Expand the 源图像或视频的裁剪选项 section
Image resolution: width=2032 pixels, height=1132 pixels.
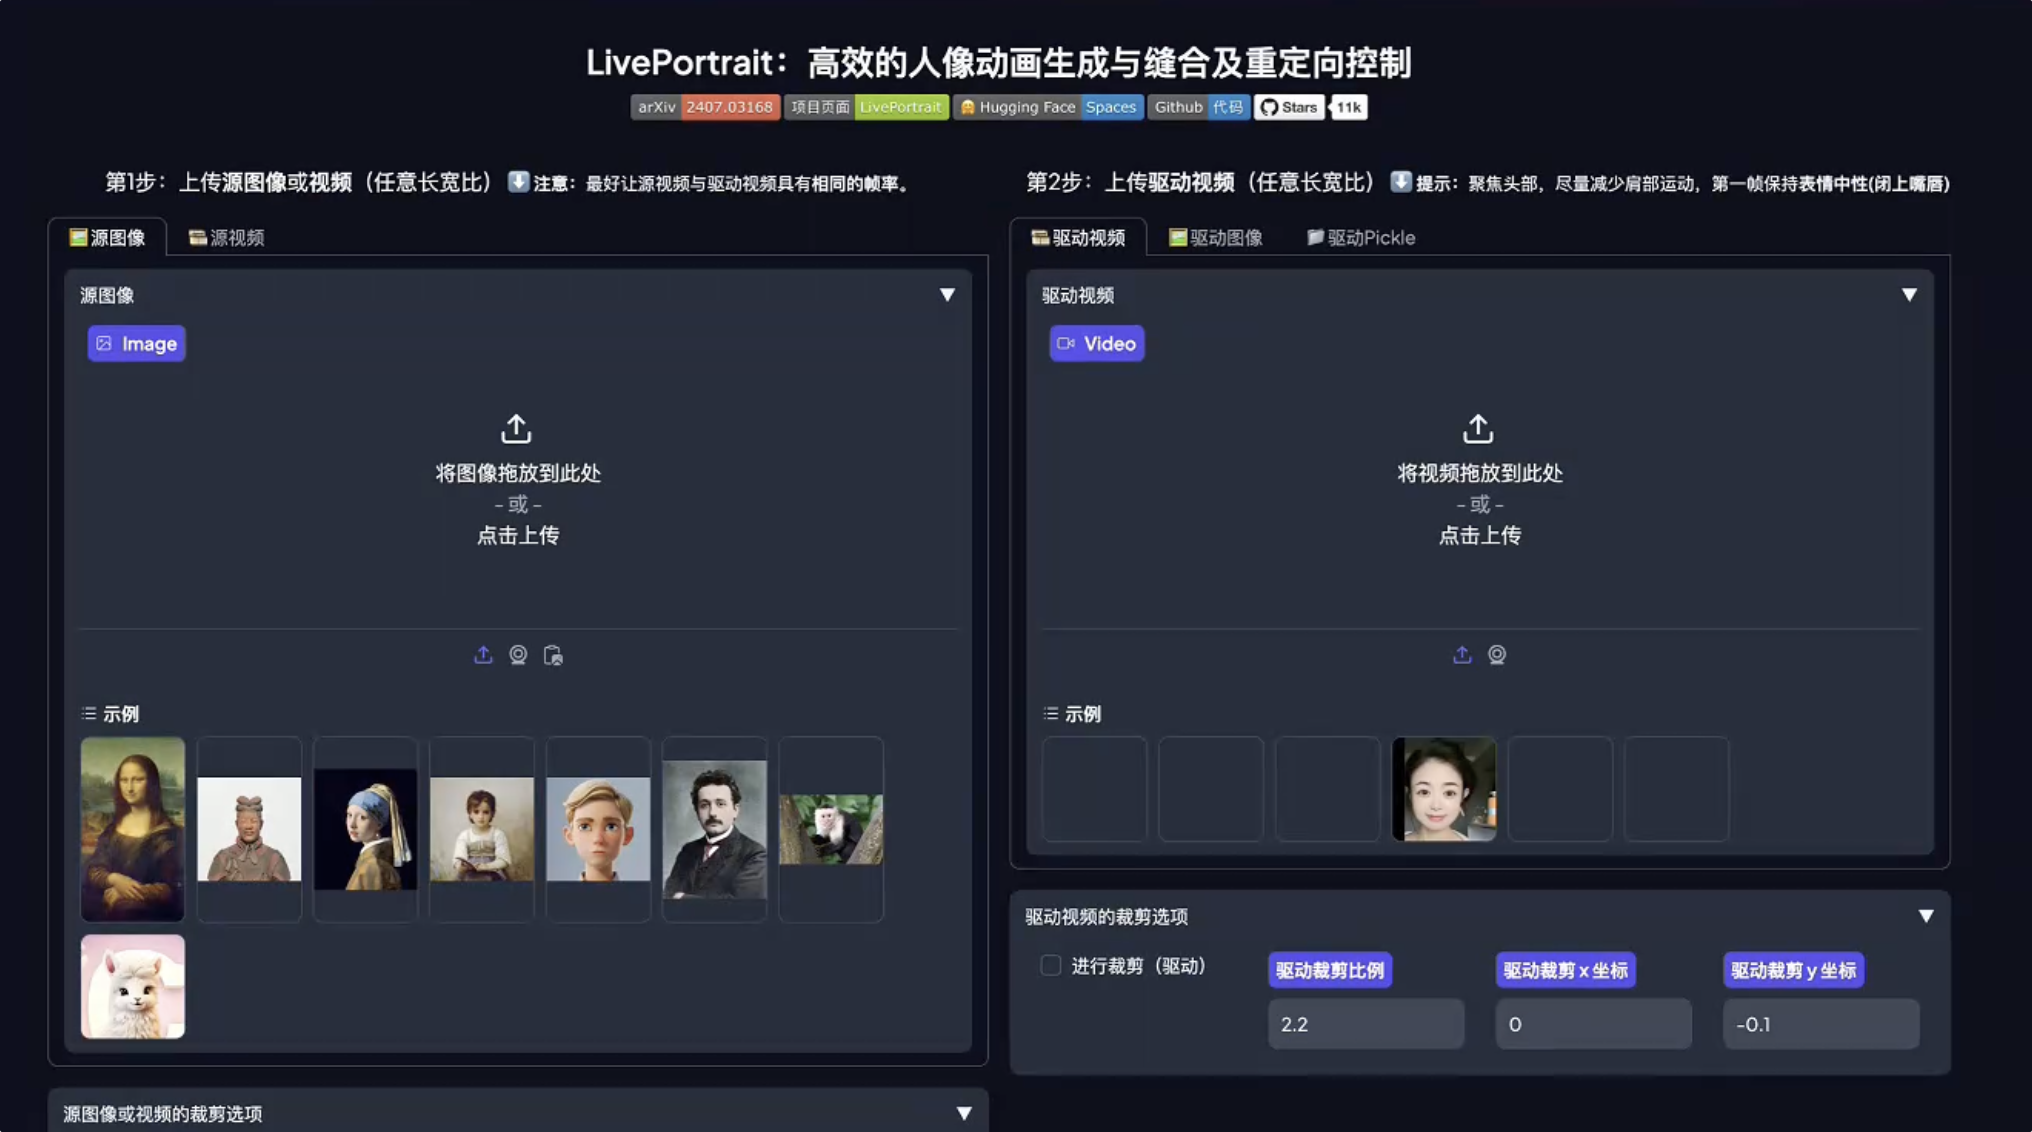click(x=964, y=1111)
